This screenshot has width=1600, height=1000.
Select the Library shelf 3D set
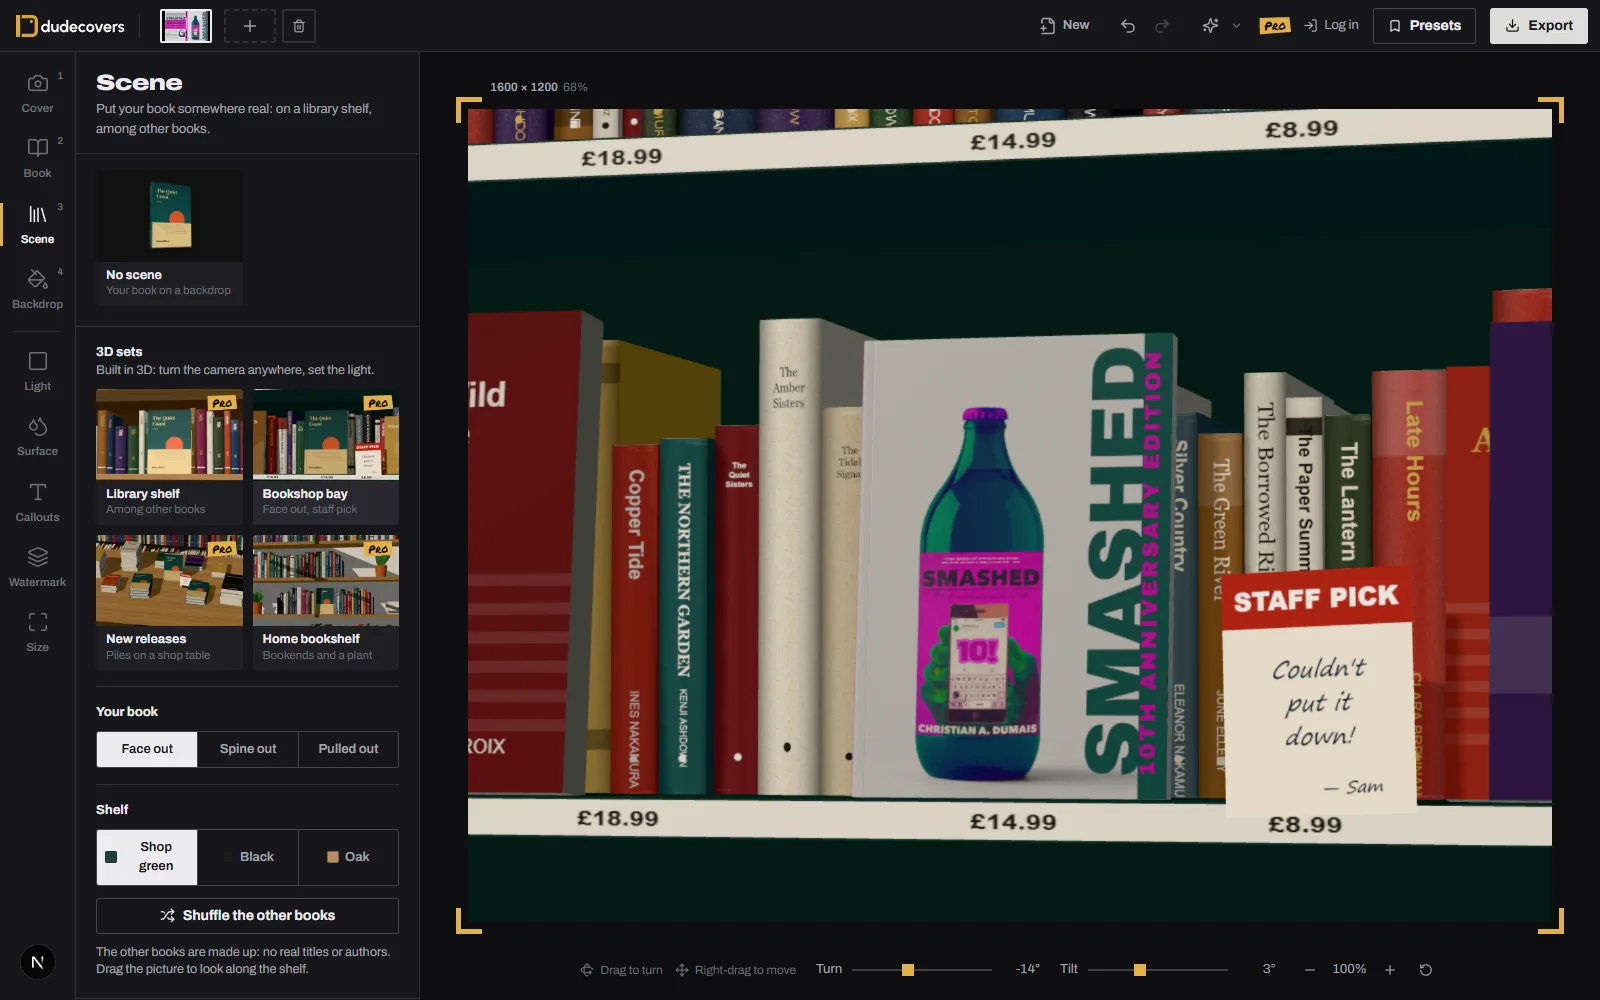pos(169,457)
